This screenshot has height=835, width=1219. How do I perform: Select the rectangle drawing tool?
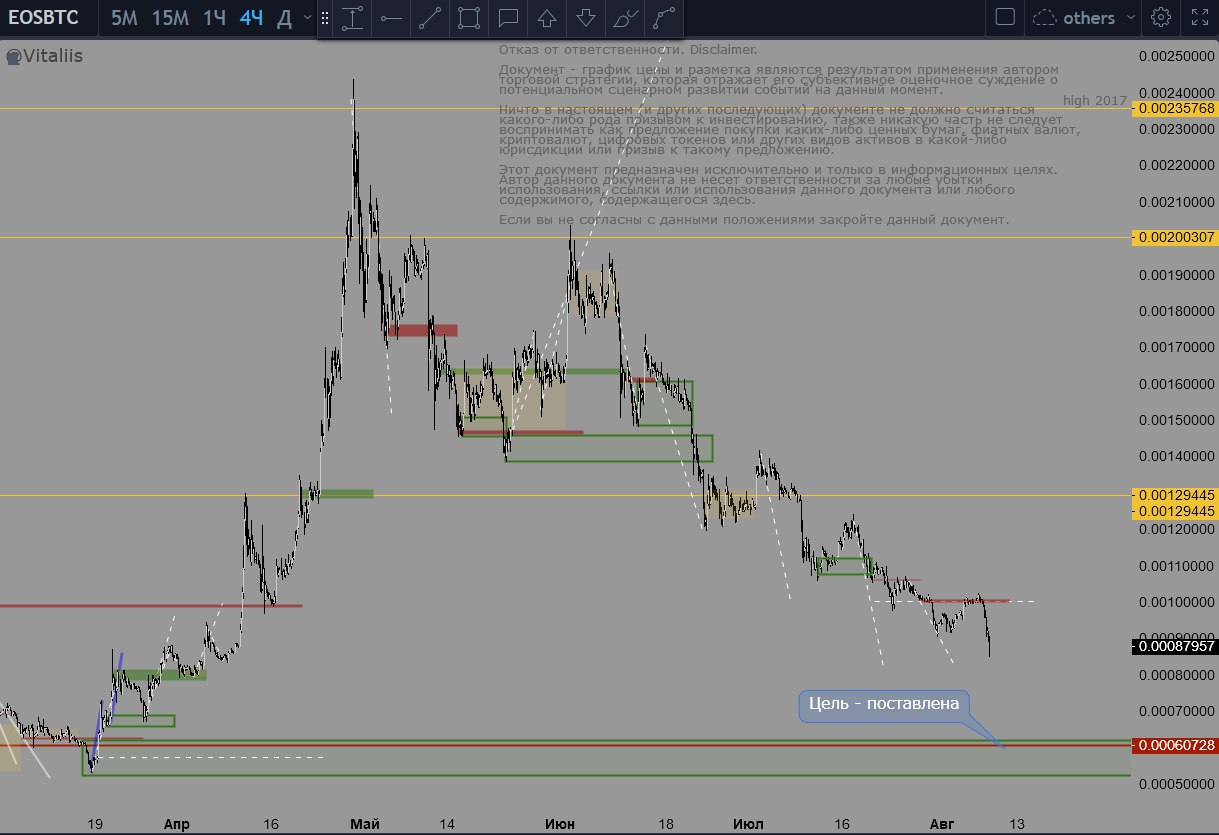[x=468, y=18]
